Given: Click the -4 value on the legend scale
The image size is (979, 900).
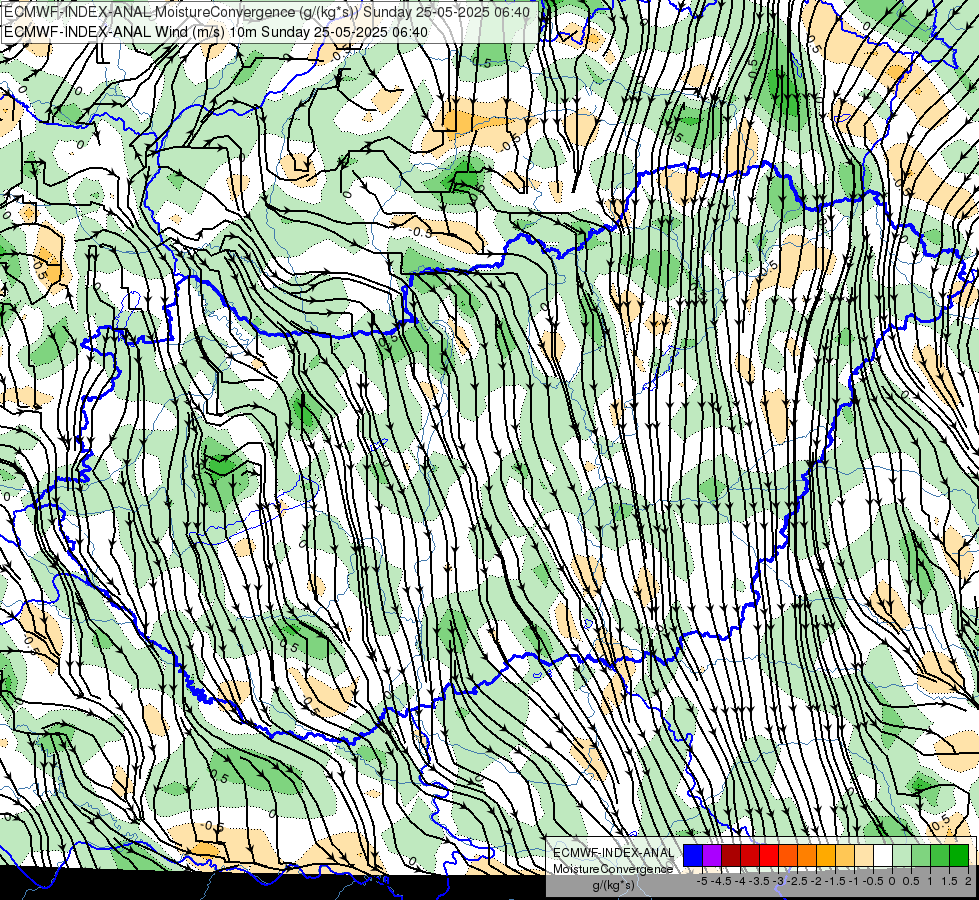Looking at the screenshot, I should (x=740, y=881).
